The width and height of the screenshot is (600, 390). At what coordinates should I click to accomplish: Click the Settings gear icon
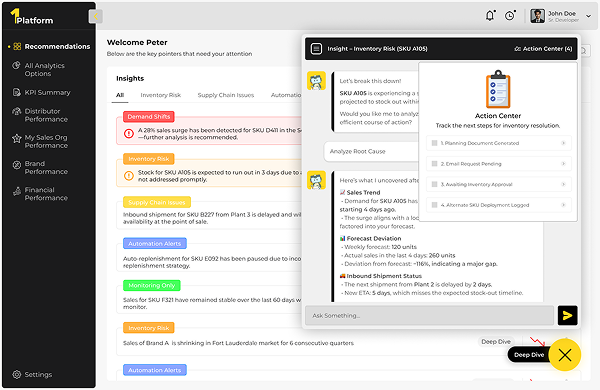point(16,374)
